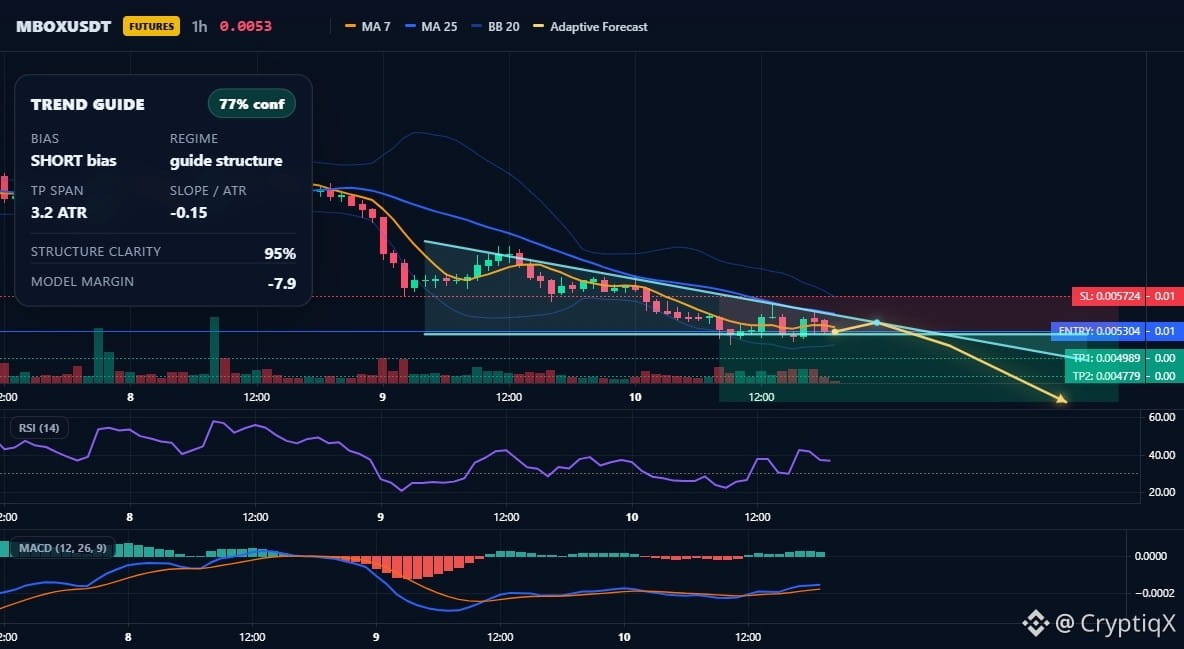Screen dimensions: 1184x649
Task: Click the 0.0053 price value
Action: click(x=245, y=26)
